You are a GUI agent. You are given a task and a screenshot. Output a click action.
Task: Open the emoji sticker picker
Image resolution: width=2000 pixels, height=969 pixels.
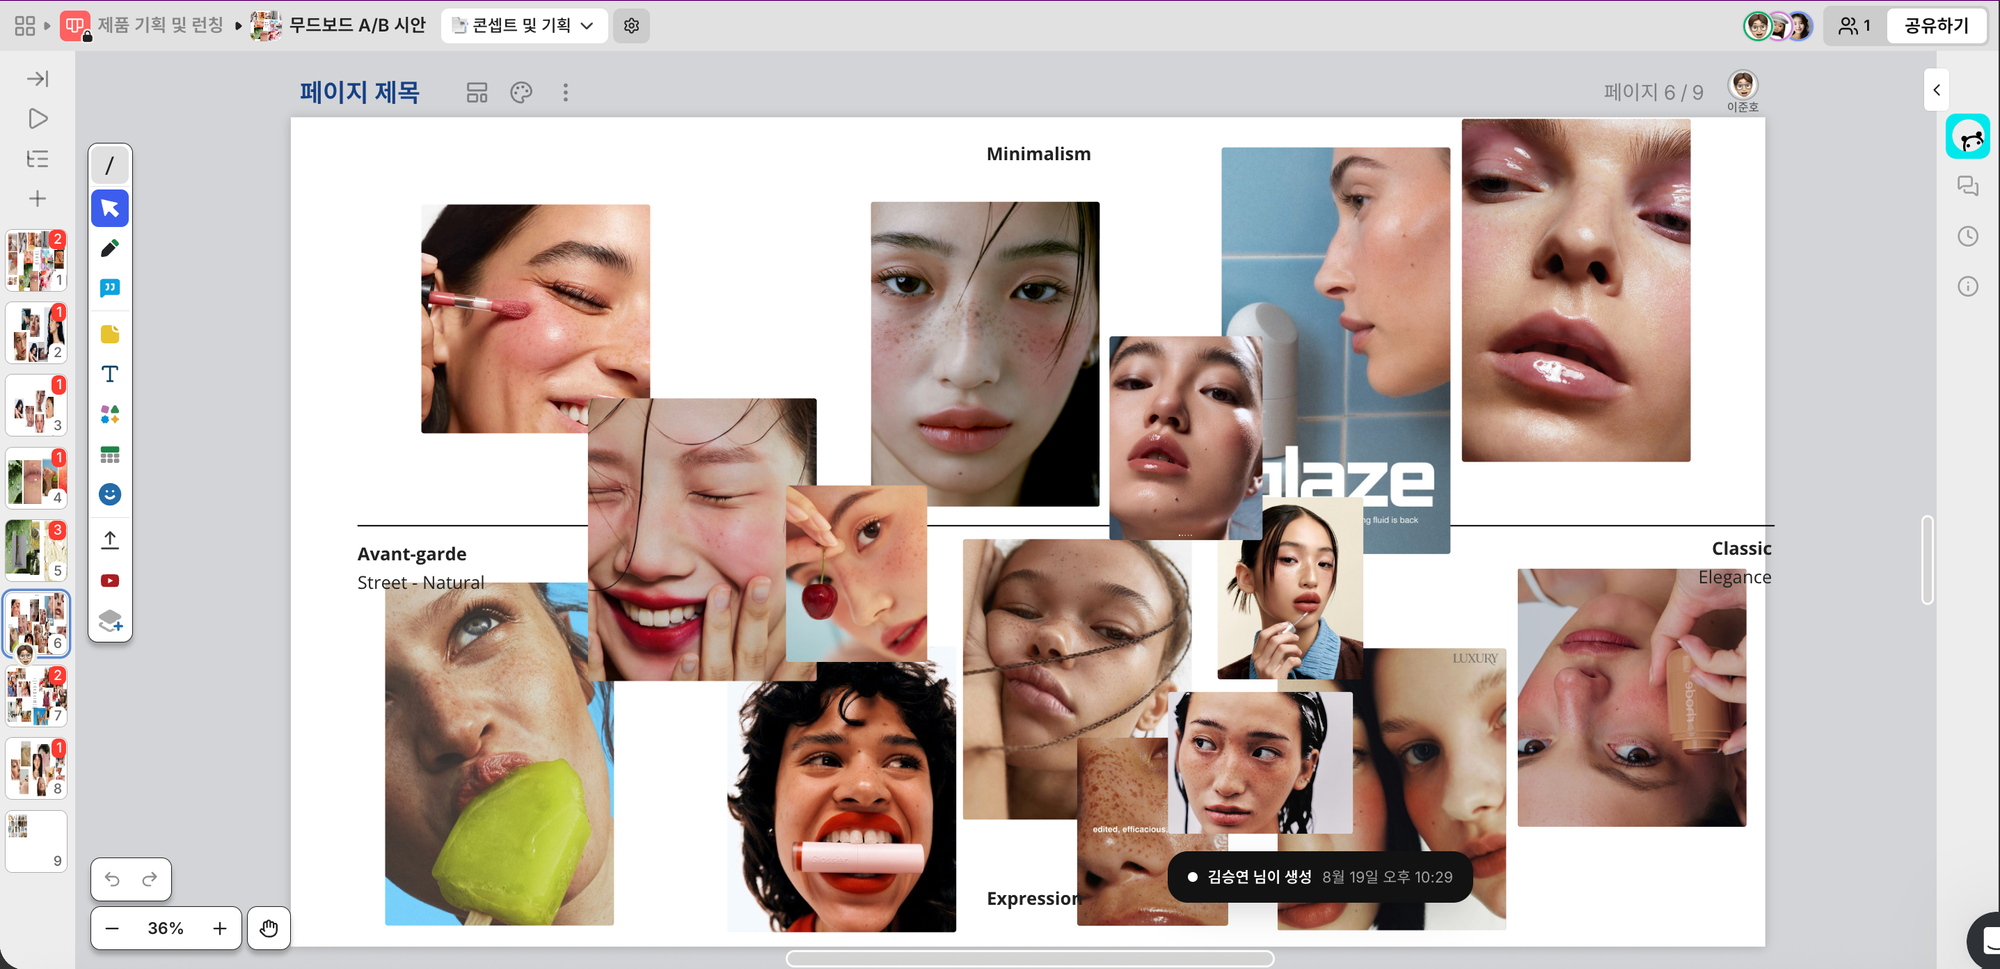tap(110, 495)
